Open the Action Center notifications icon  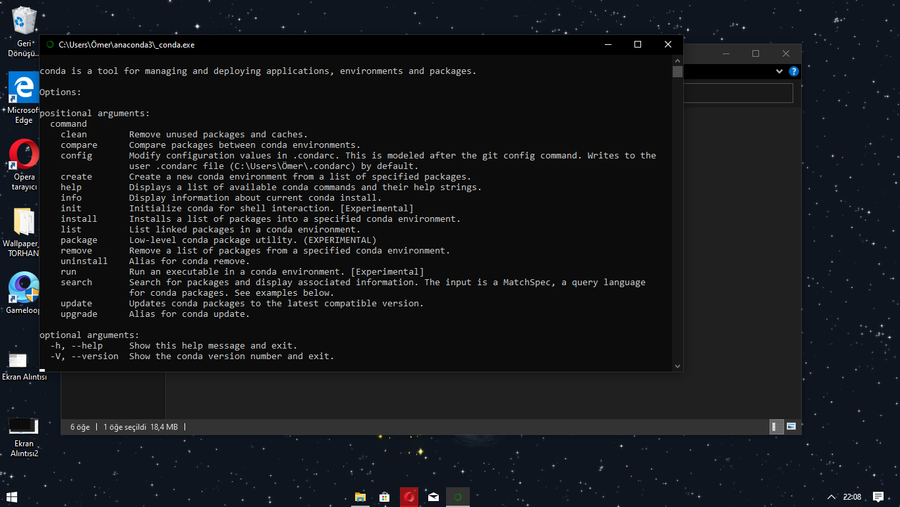(x=878, y=497)
